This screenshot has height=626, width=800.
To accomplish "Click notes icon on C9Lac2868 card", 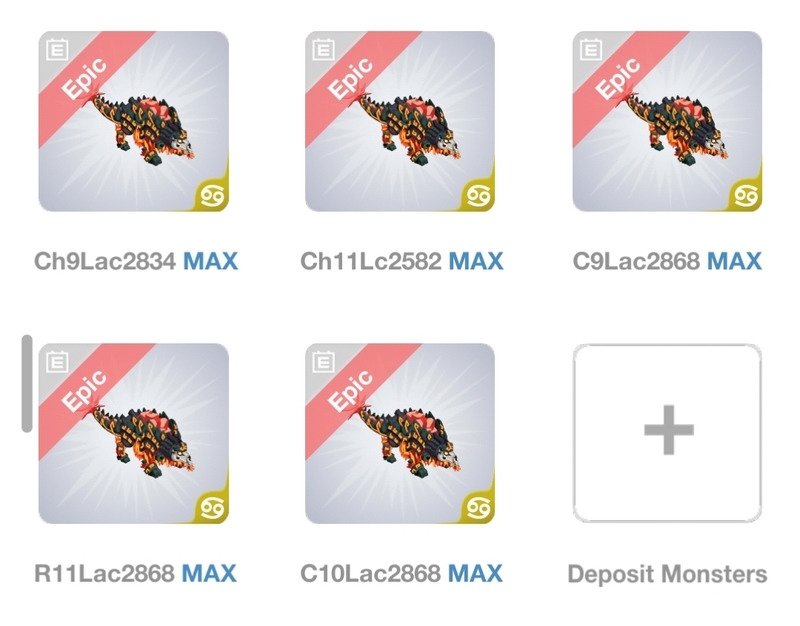I will (x=591, y=50).
